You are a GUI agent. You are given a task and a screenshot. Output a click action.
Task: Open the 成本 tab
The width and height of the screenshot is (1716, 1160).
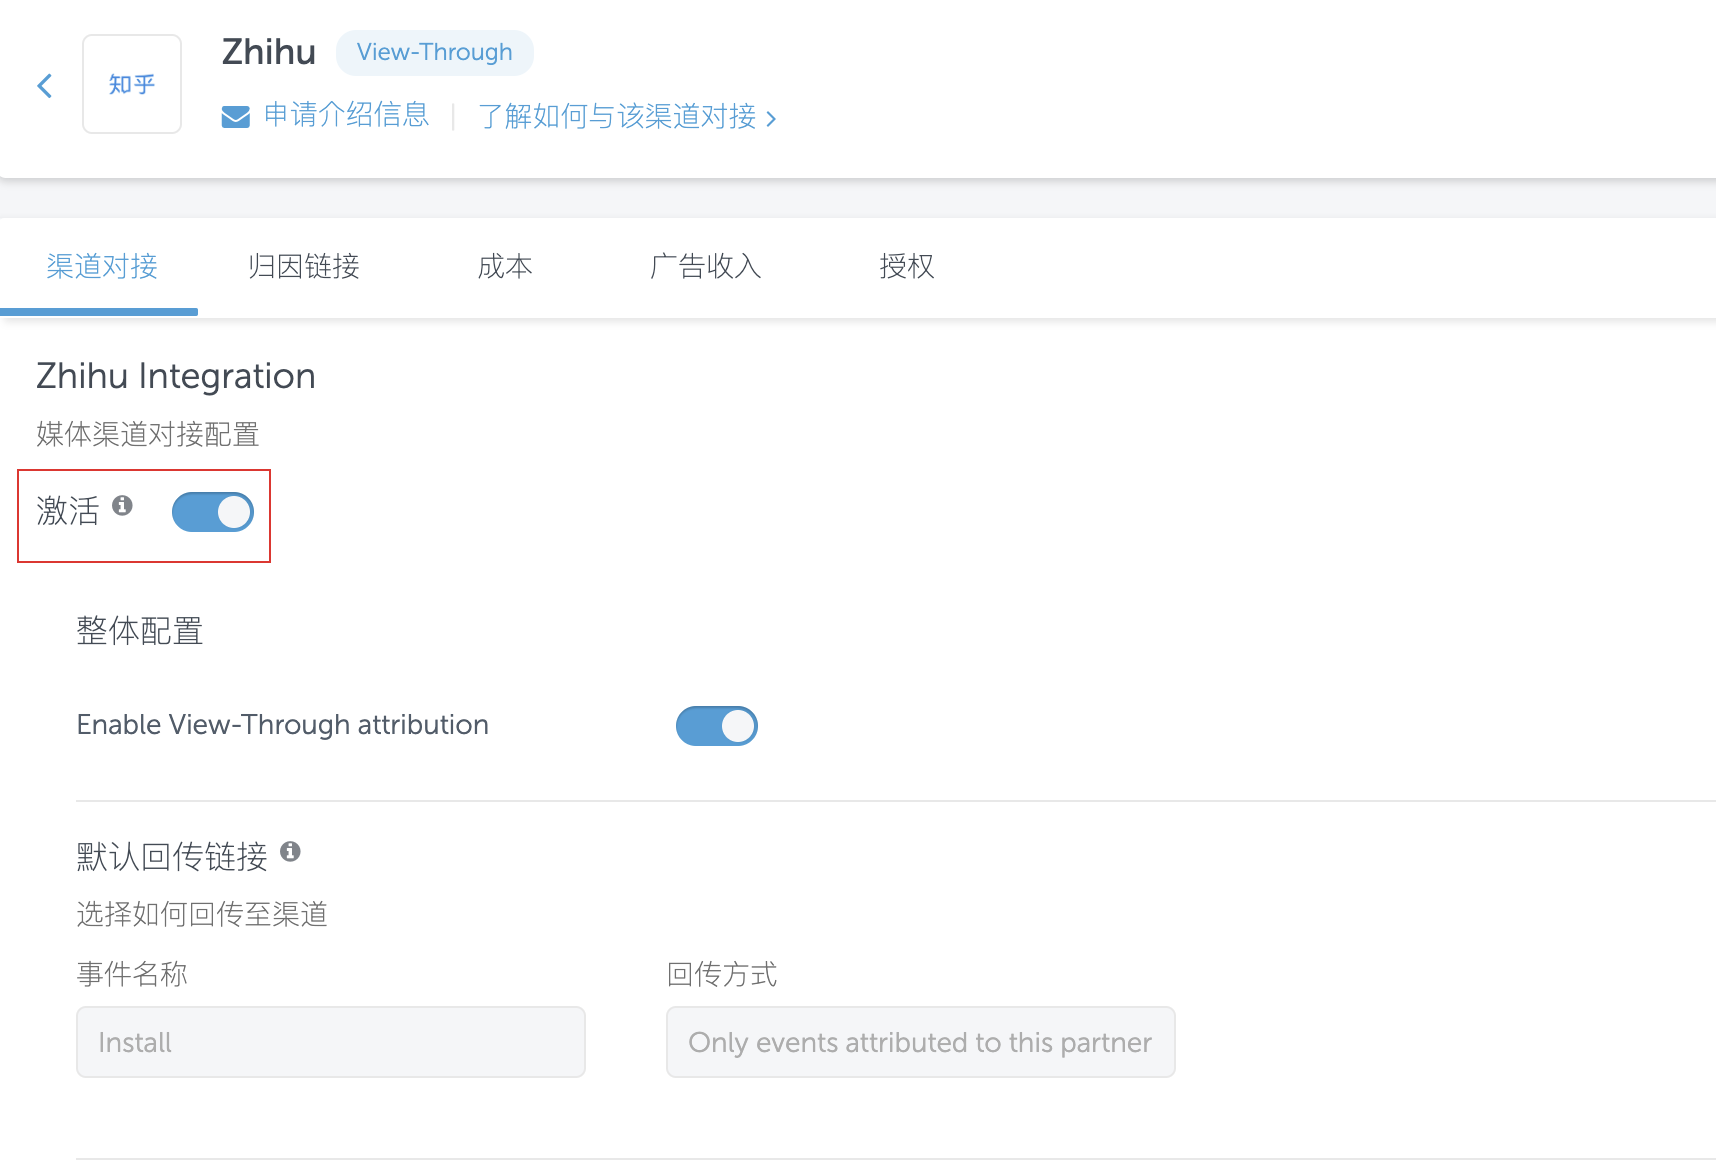click(505, 266)
